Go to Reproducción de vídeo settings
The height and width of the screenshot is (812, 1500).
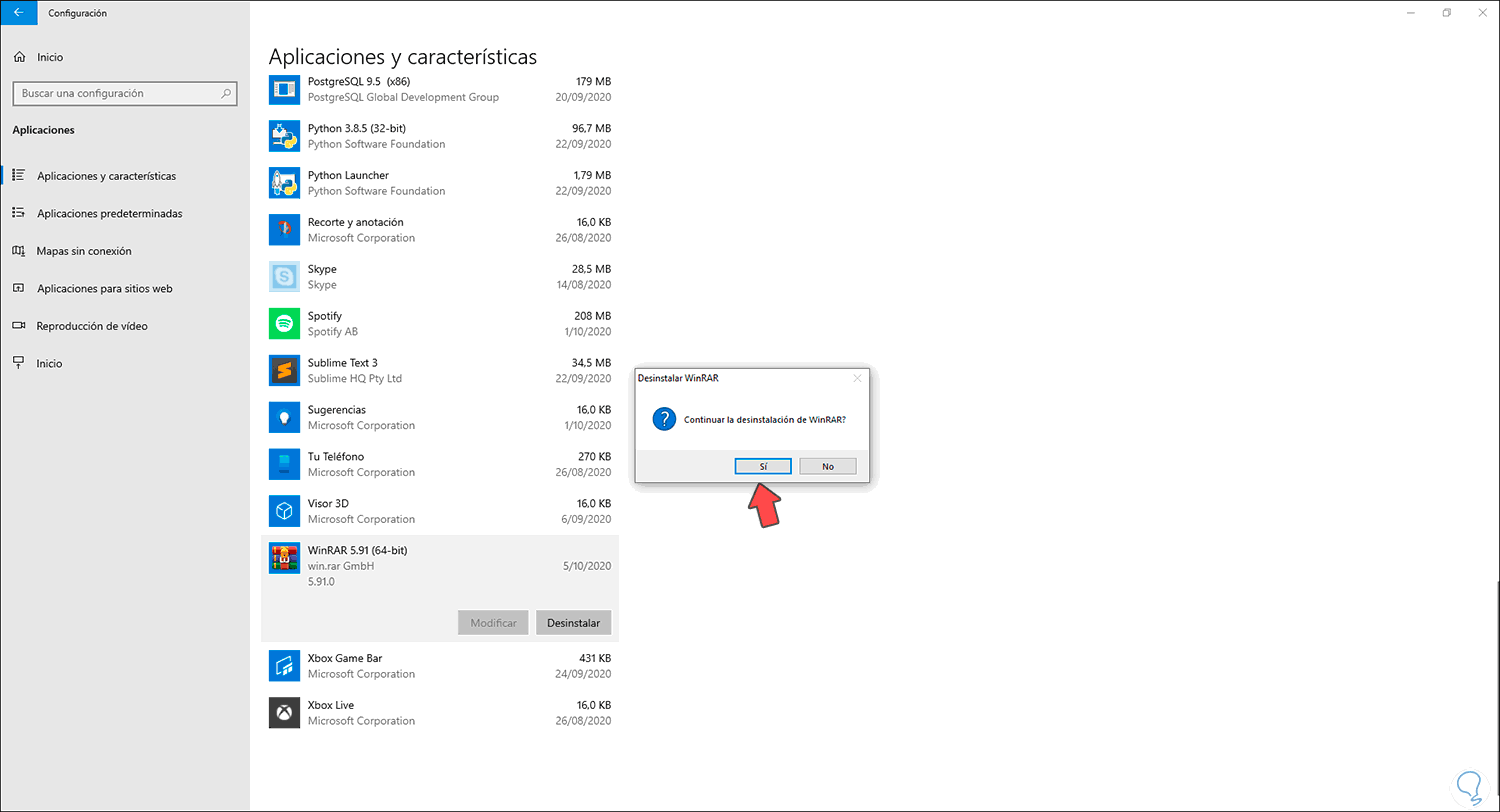[x=92, y=326]
